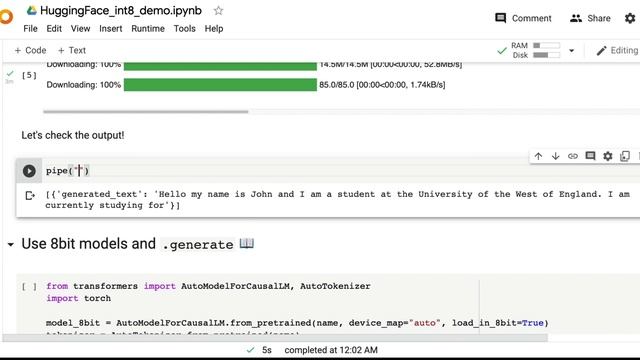The image size is (640, 360).
Task: Click the pencil Editing icon
Action: click(601, 51)
